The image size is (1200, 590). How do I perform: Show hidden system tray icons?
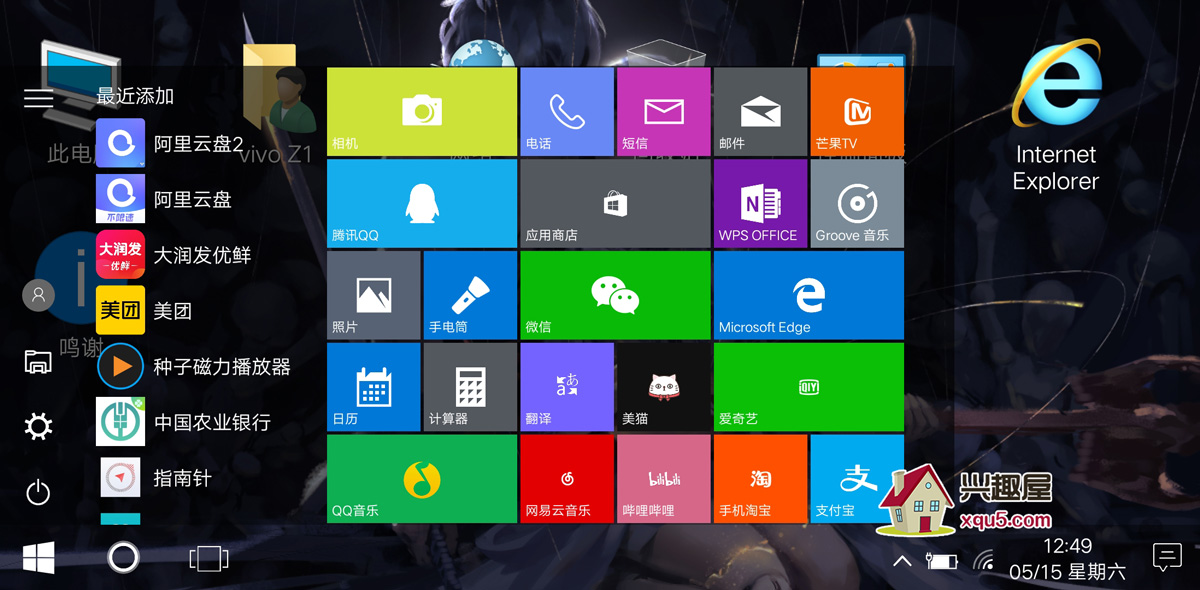click(x=901, y=561)
